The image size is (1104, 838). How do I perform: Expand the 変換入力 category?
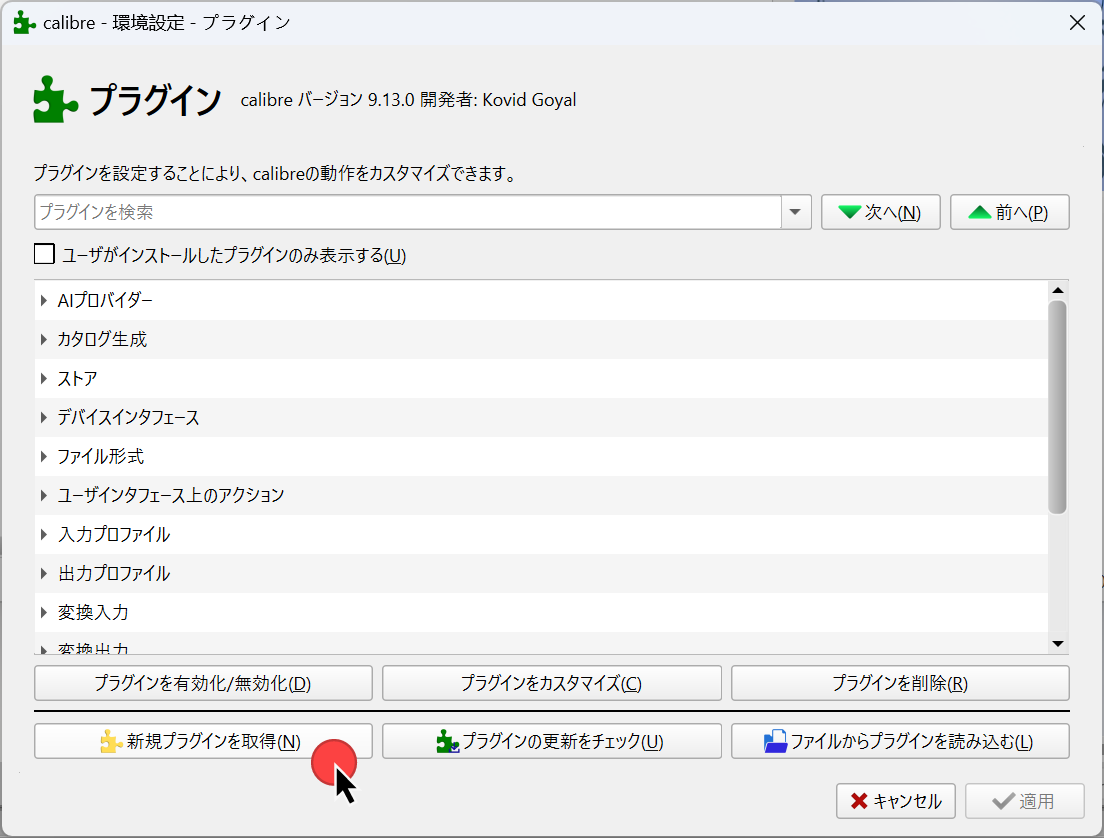coord(44,613)
